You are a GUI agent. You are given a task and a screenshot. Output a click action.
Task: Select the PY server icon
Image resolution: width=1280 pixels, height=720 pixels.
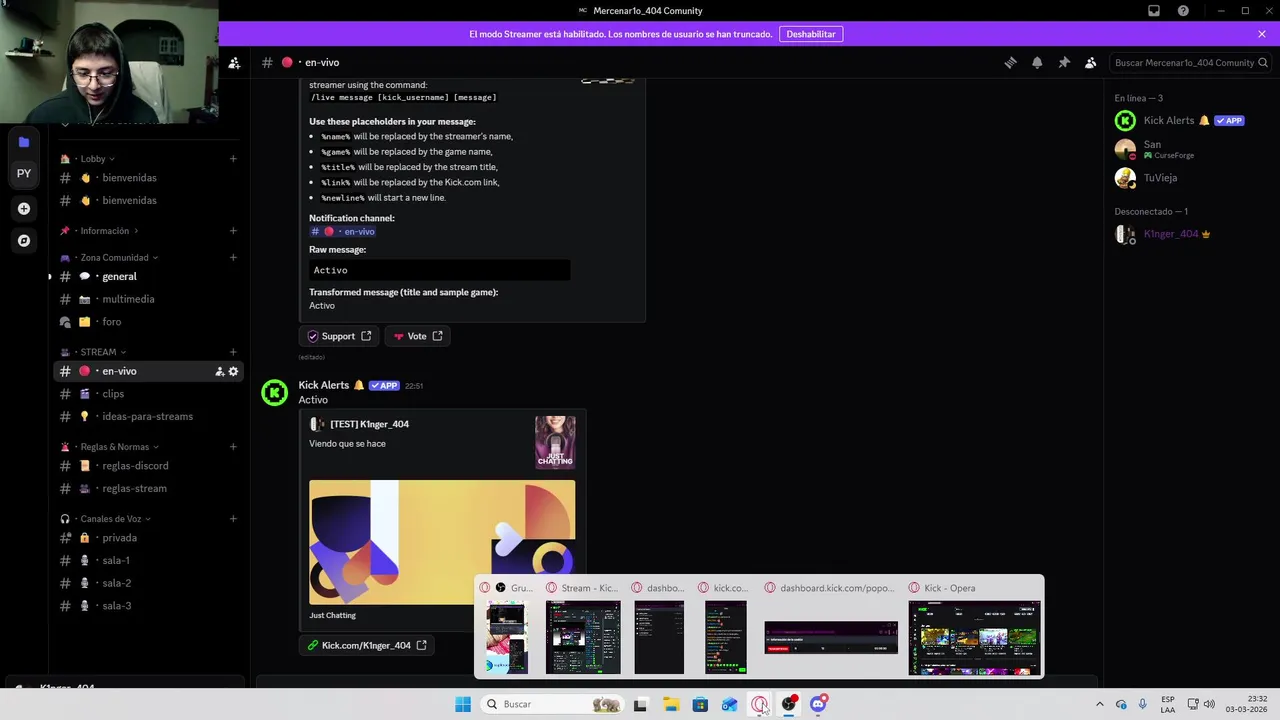click(24, 173)
